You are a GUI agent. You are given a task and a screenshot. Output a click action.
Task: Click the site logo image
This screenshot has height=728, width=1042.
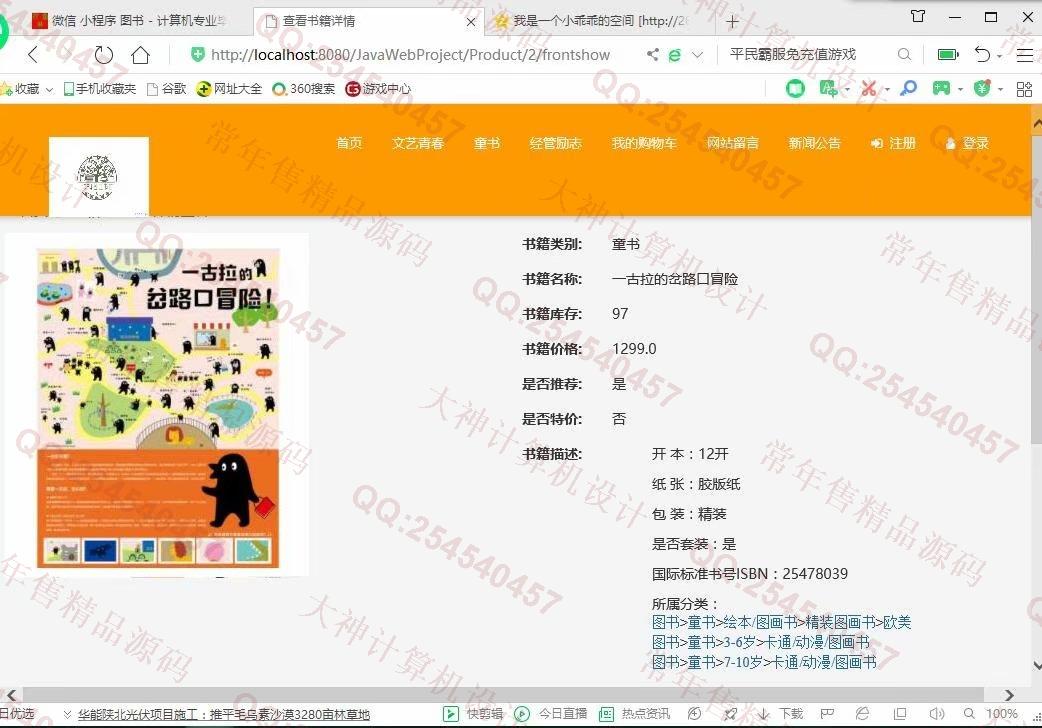coord(98,176)
